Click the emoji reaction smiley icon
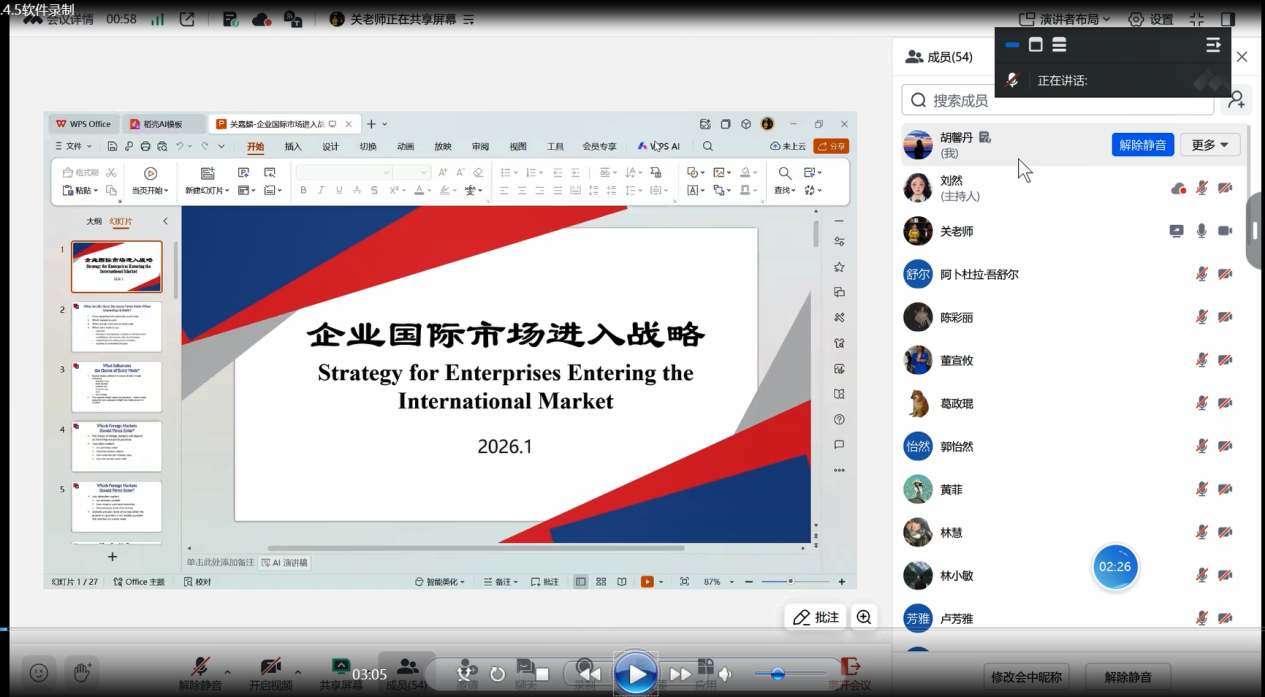 [x=39, y=673]
